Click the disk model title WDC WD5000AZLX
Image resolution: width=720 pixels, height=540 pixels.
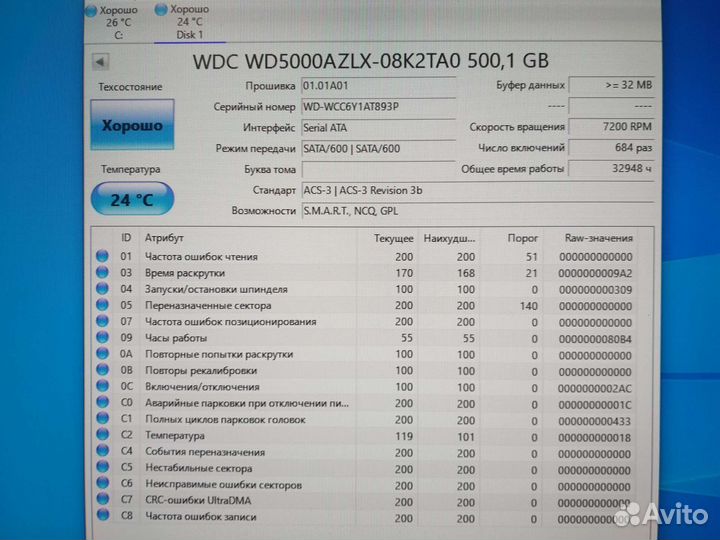click(x=371, y=61)
